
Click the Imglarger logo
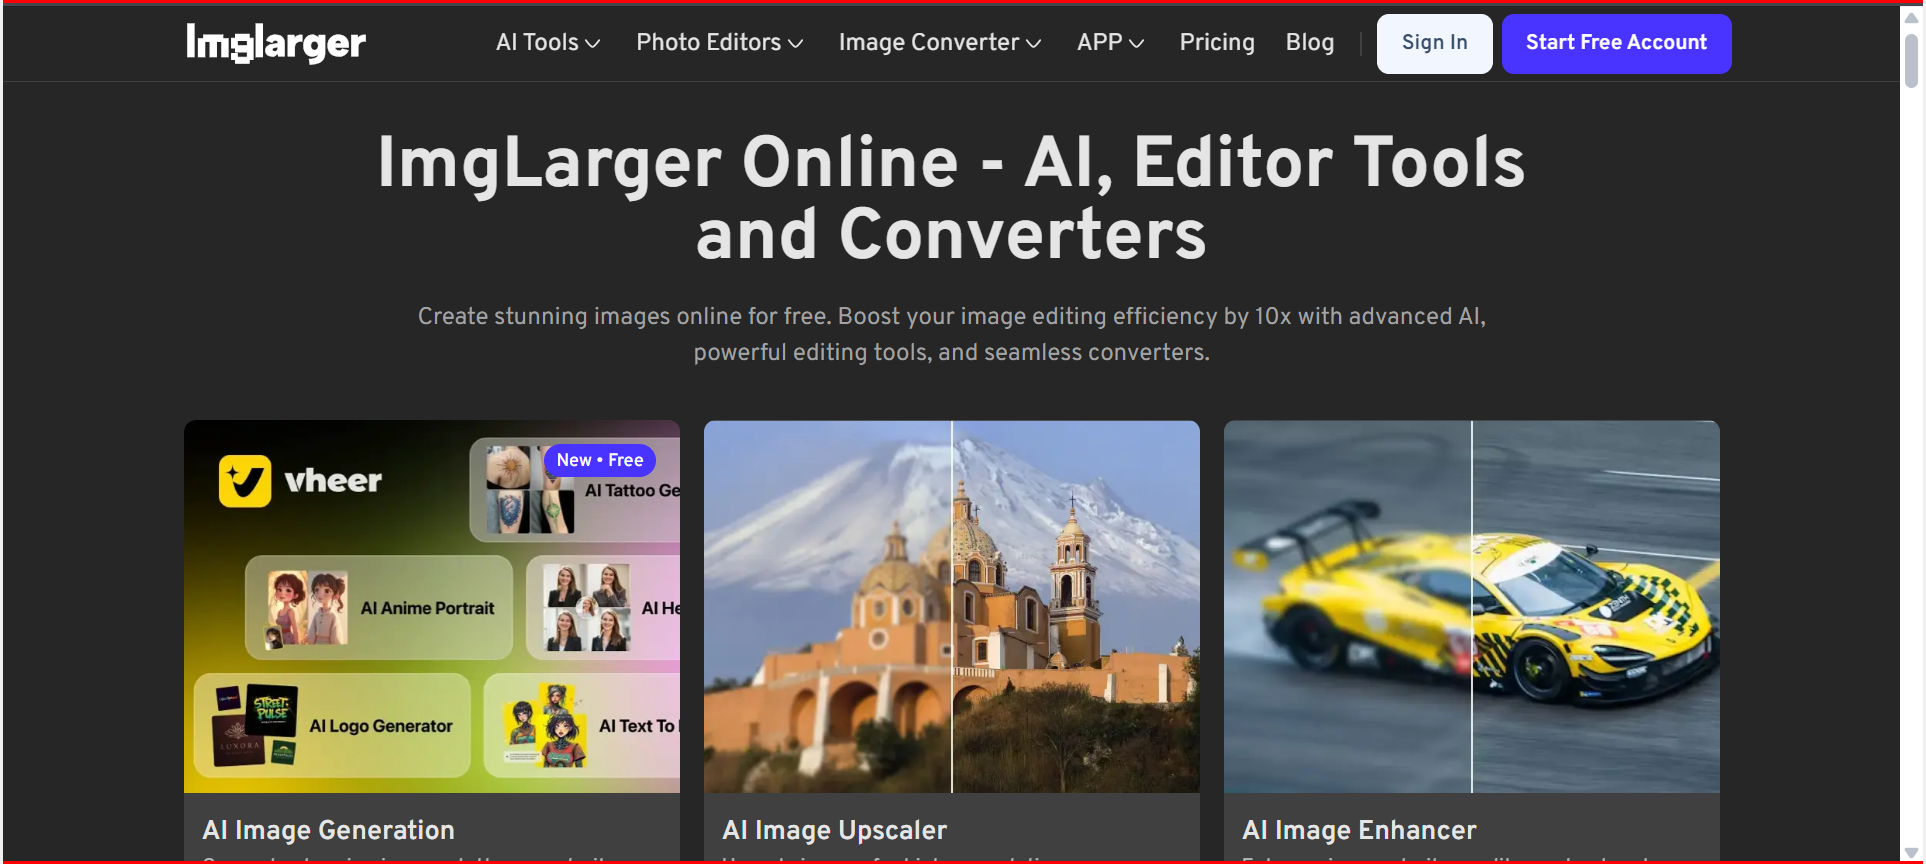[x=276, y=43]
